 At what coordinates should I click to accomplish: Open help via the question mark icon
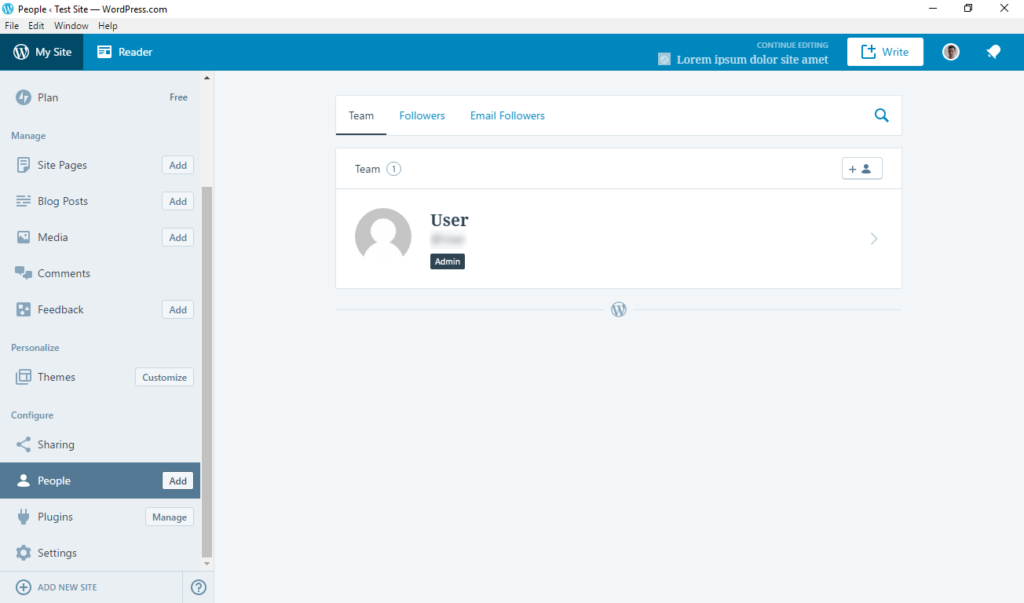198,588
